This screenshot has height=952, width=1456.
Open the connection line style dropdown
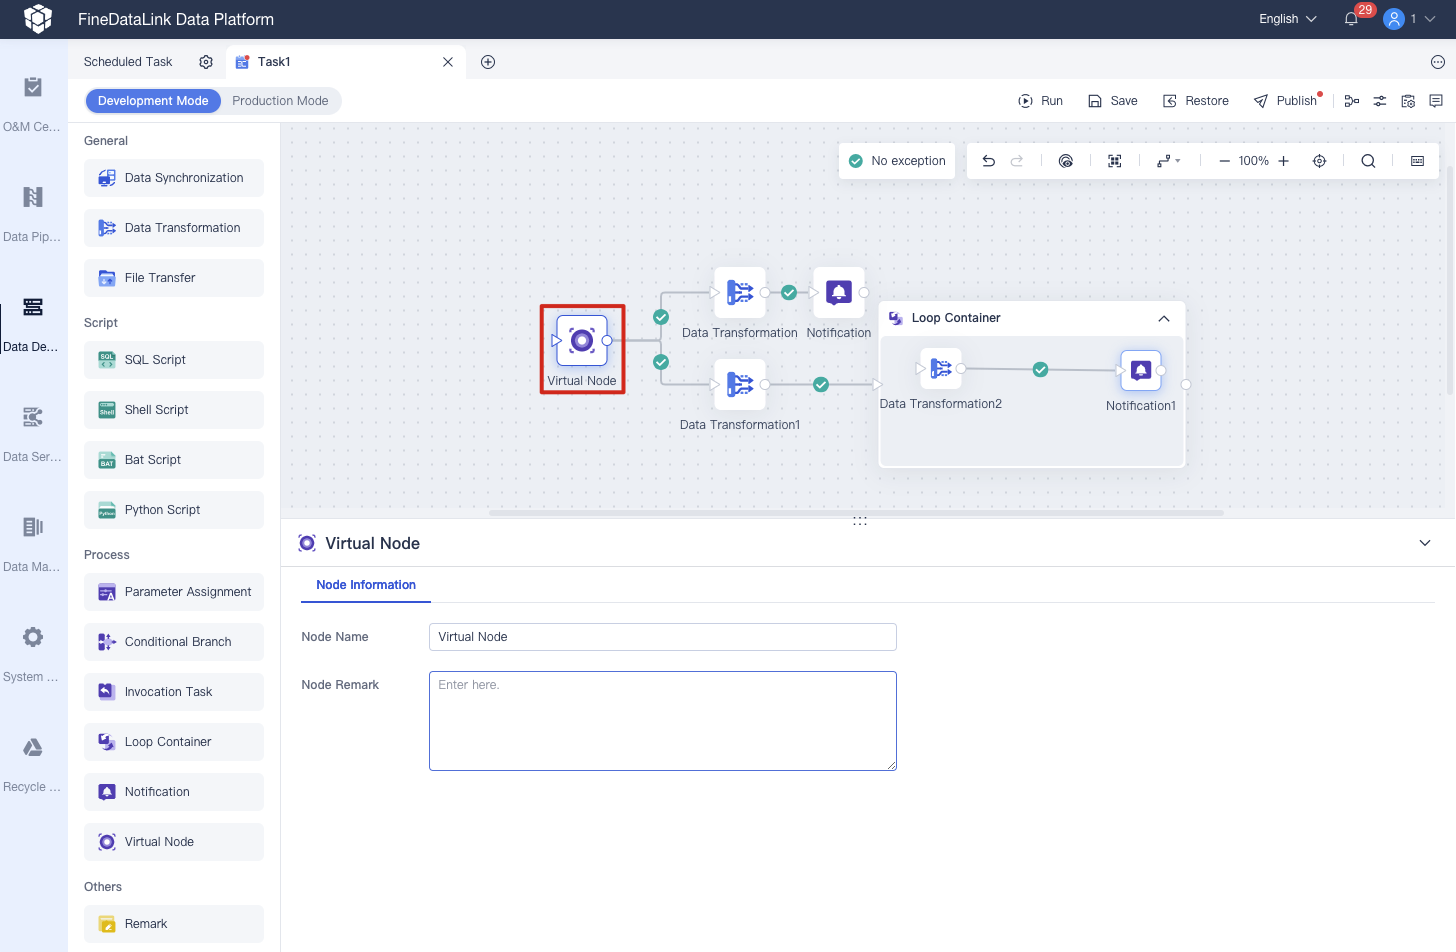1168,160
